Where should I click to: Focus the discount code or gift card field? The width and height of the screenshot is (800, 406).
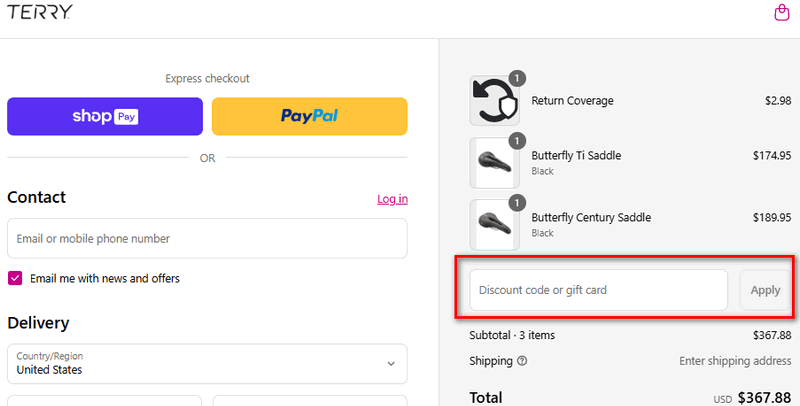(x=598, y=290)
